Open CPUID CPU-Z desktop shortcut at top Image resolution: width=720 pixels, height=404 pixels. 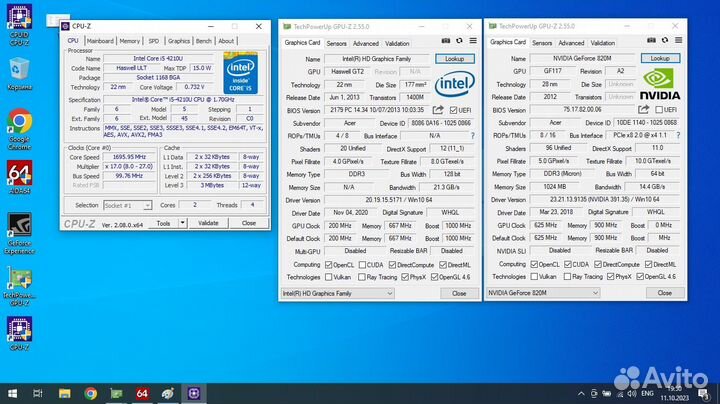click(x=19, y=24)
